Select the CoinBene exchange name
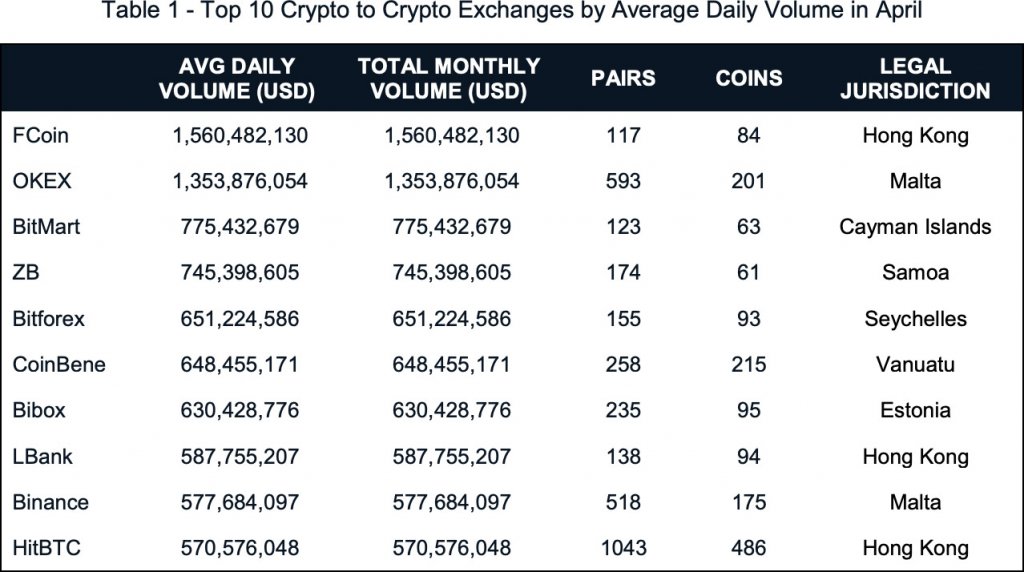This screenshot has height=572, width=1024. click(x=59, y=365)
